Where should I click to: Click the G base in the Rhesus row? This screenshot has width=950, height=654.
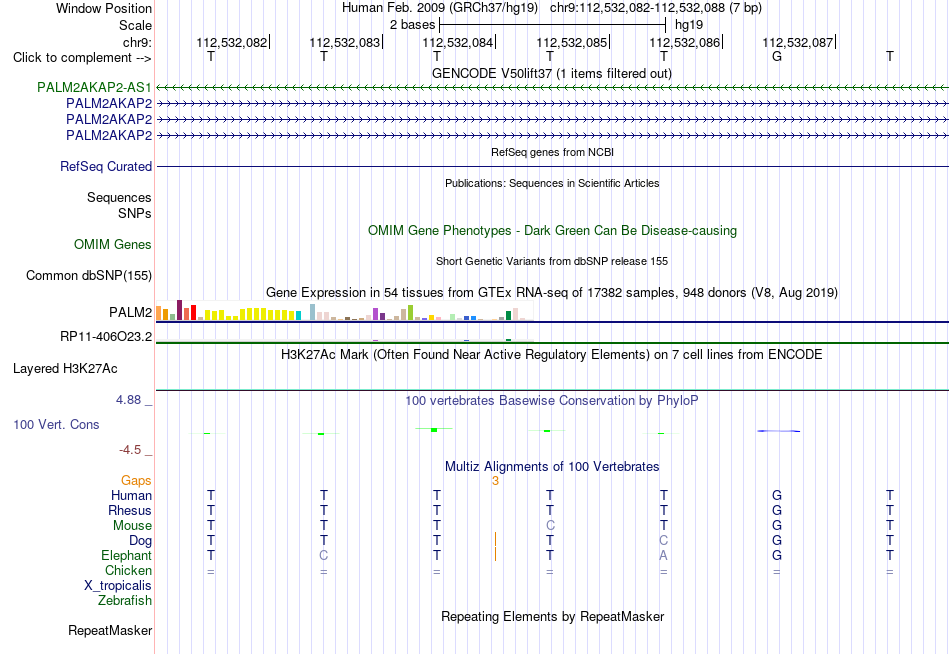[x=777, y=511]
